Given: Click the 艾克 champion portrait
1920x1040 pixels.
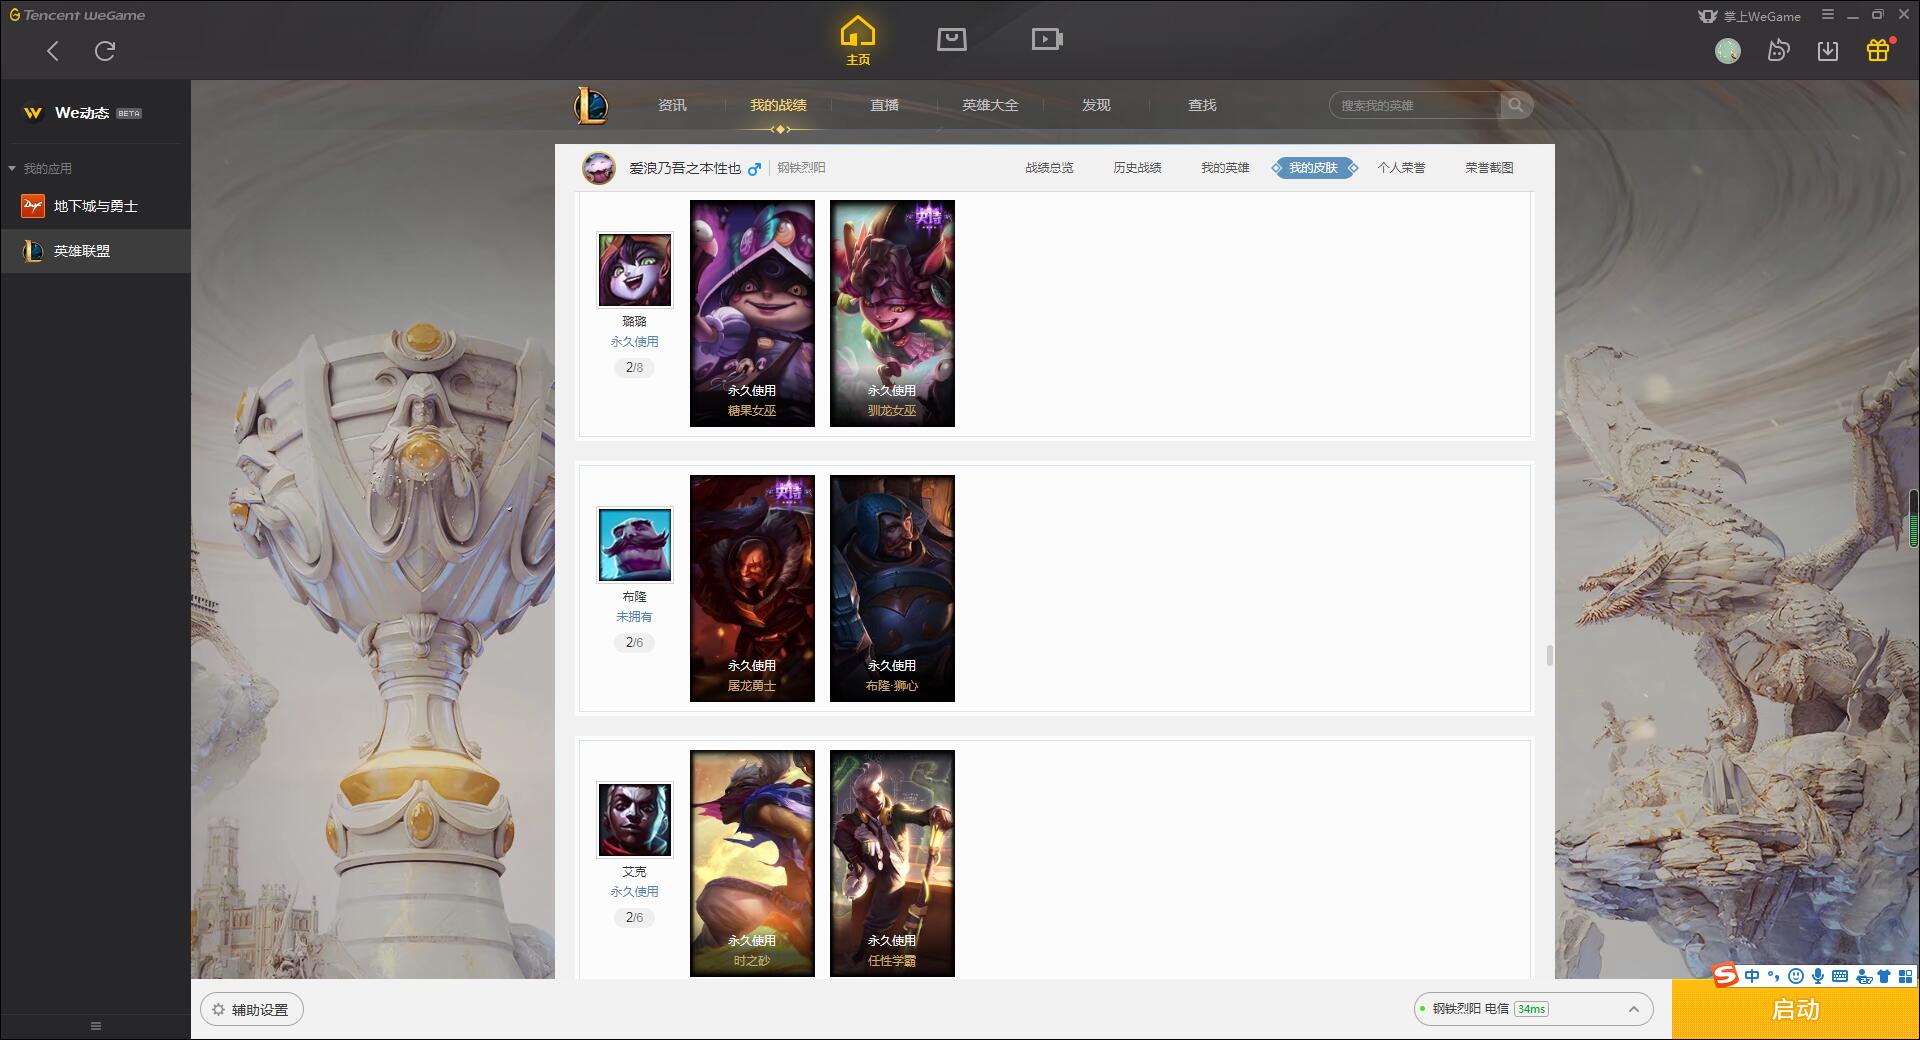Looking at the screenshot, I should [635, 820].
